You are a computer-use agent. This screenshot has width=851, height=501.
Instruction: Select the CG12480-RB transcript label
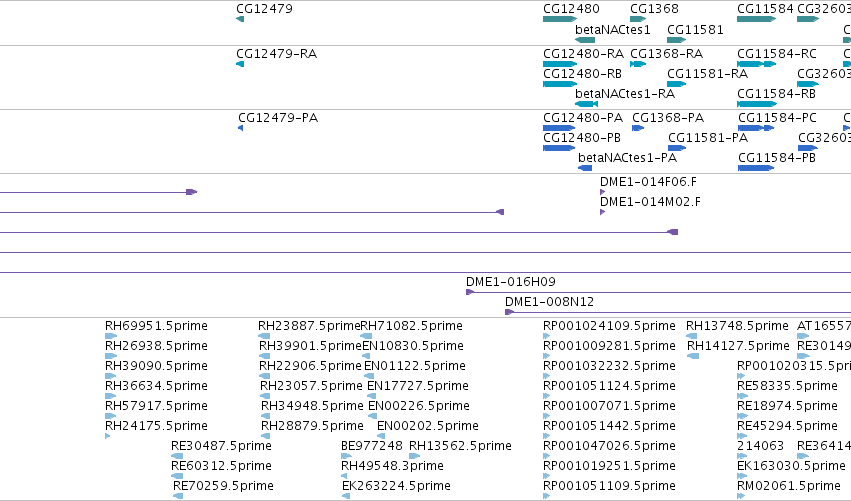click(582, 74)
